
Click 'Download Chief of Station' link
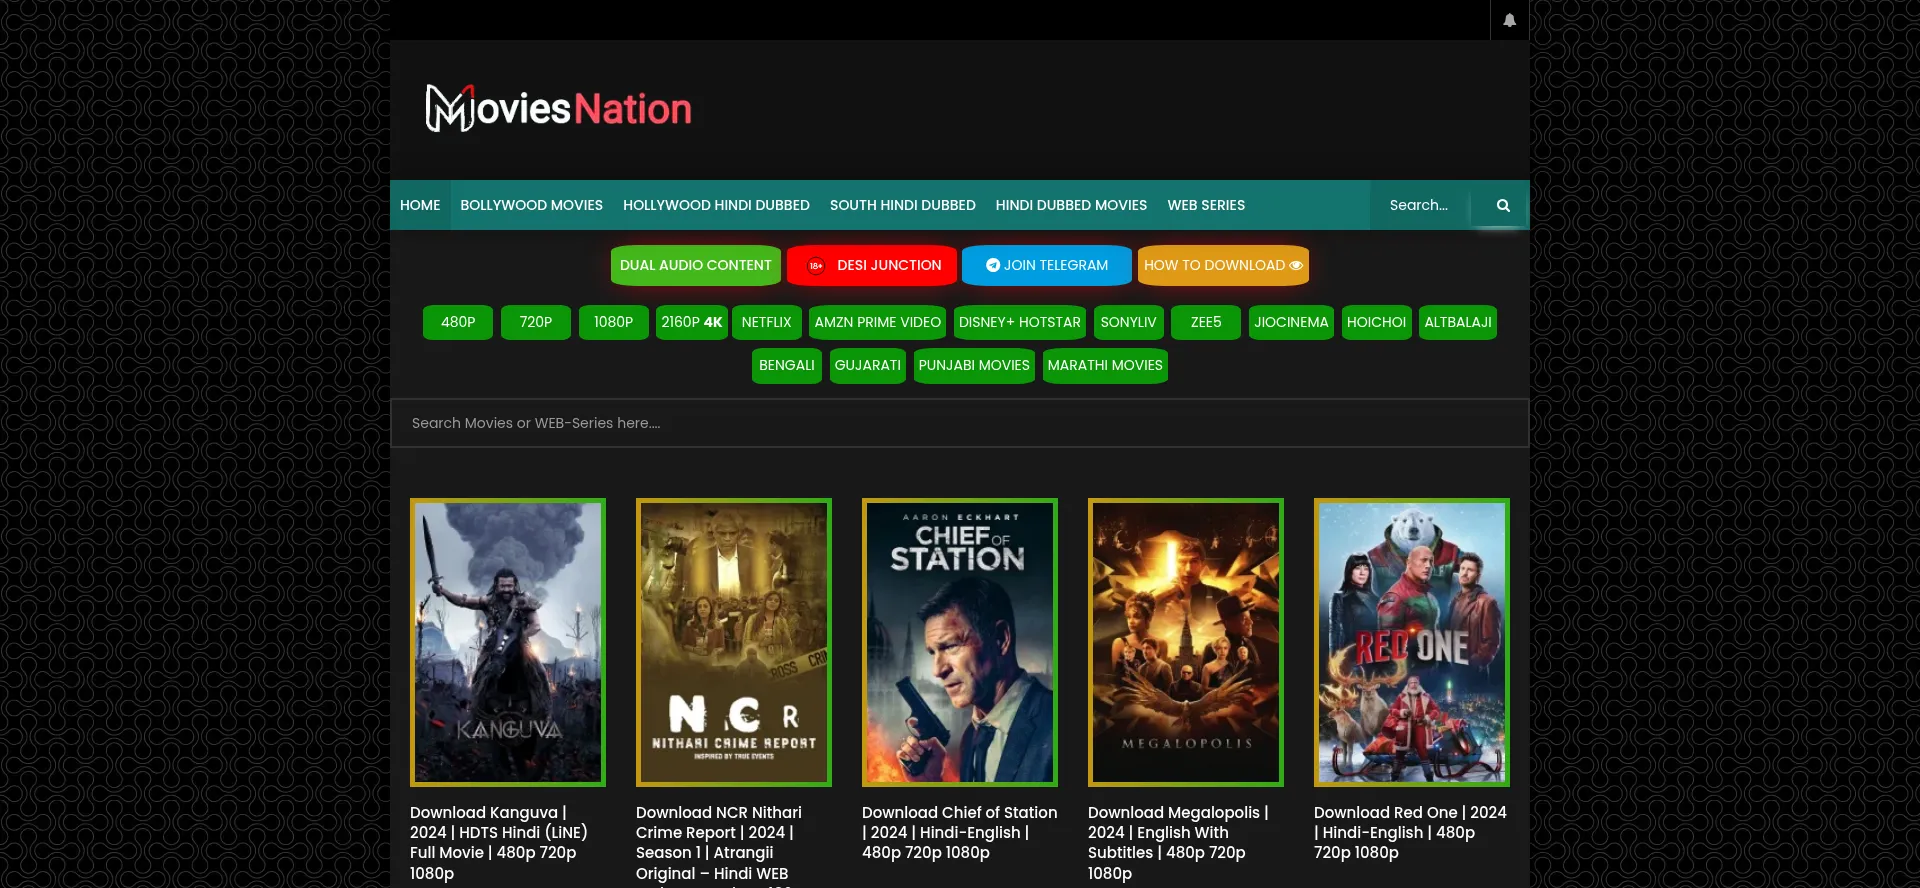click(960, 832)
